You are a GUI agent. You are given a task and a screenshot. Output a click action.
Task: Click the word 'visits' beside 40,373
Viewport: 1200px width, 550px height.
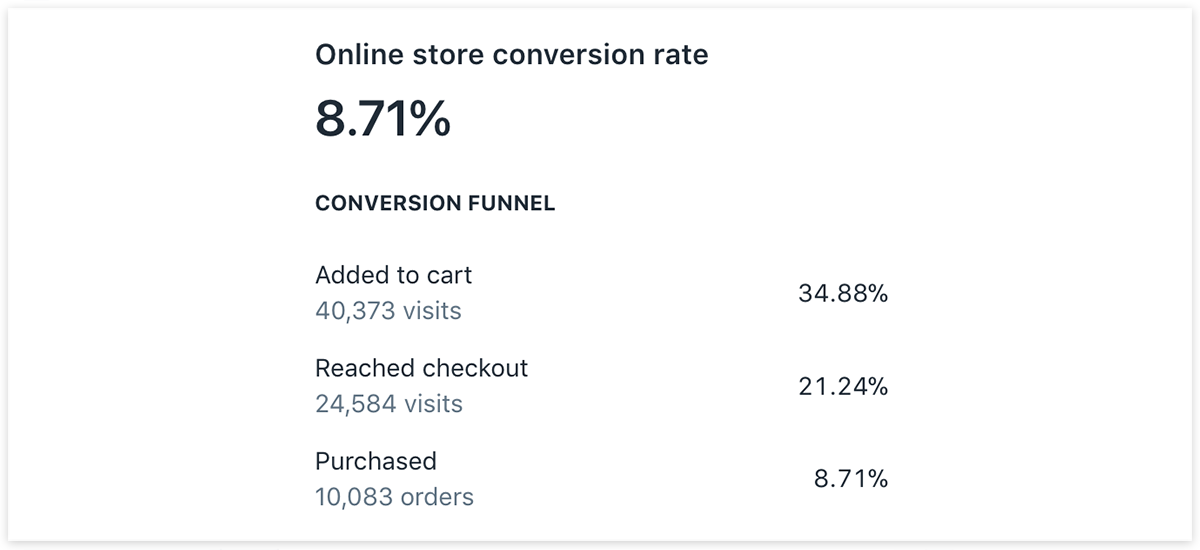pyautogui.click(x=432, y=311)
